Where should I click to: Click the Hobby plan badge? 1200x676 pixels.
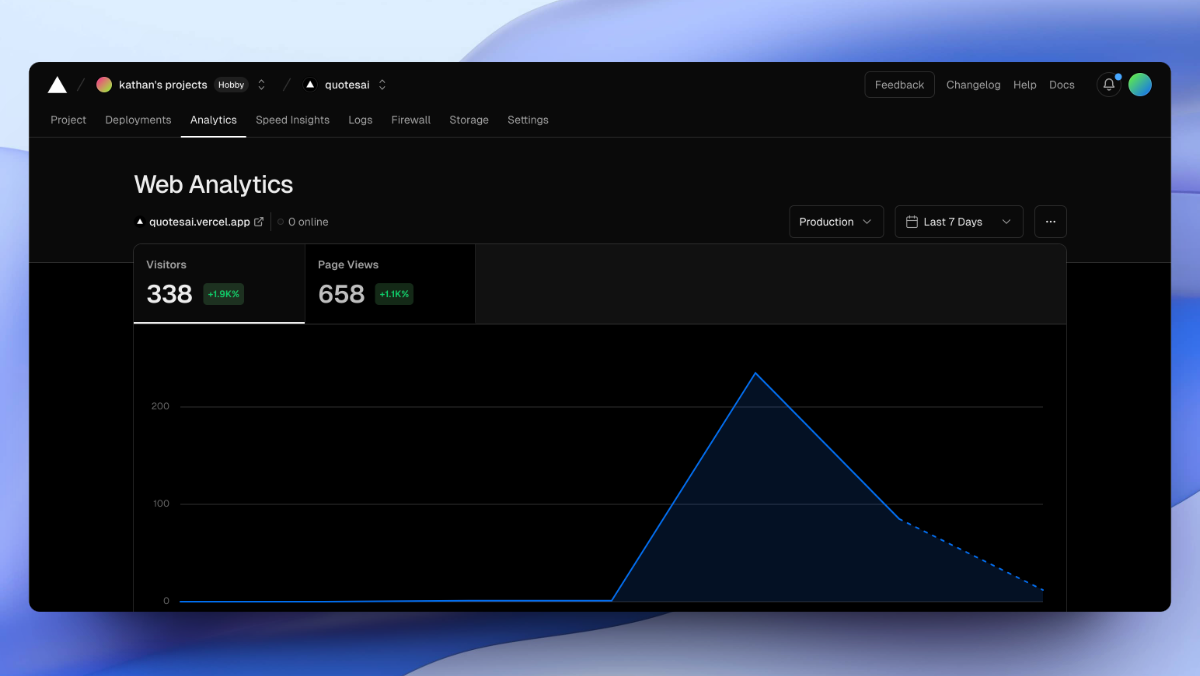231,84
